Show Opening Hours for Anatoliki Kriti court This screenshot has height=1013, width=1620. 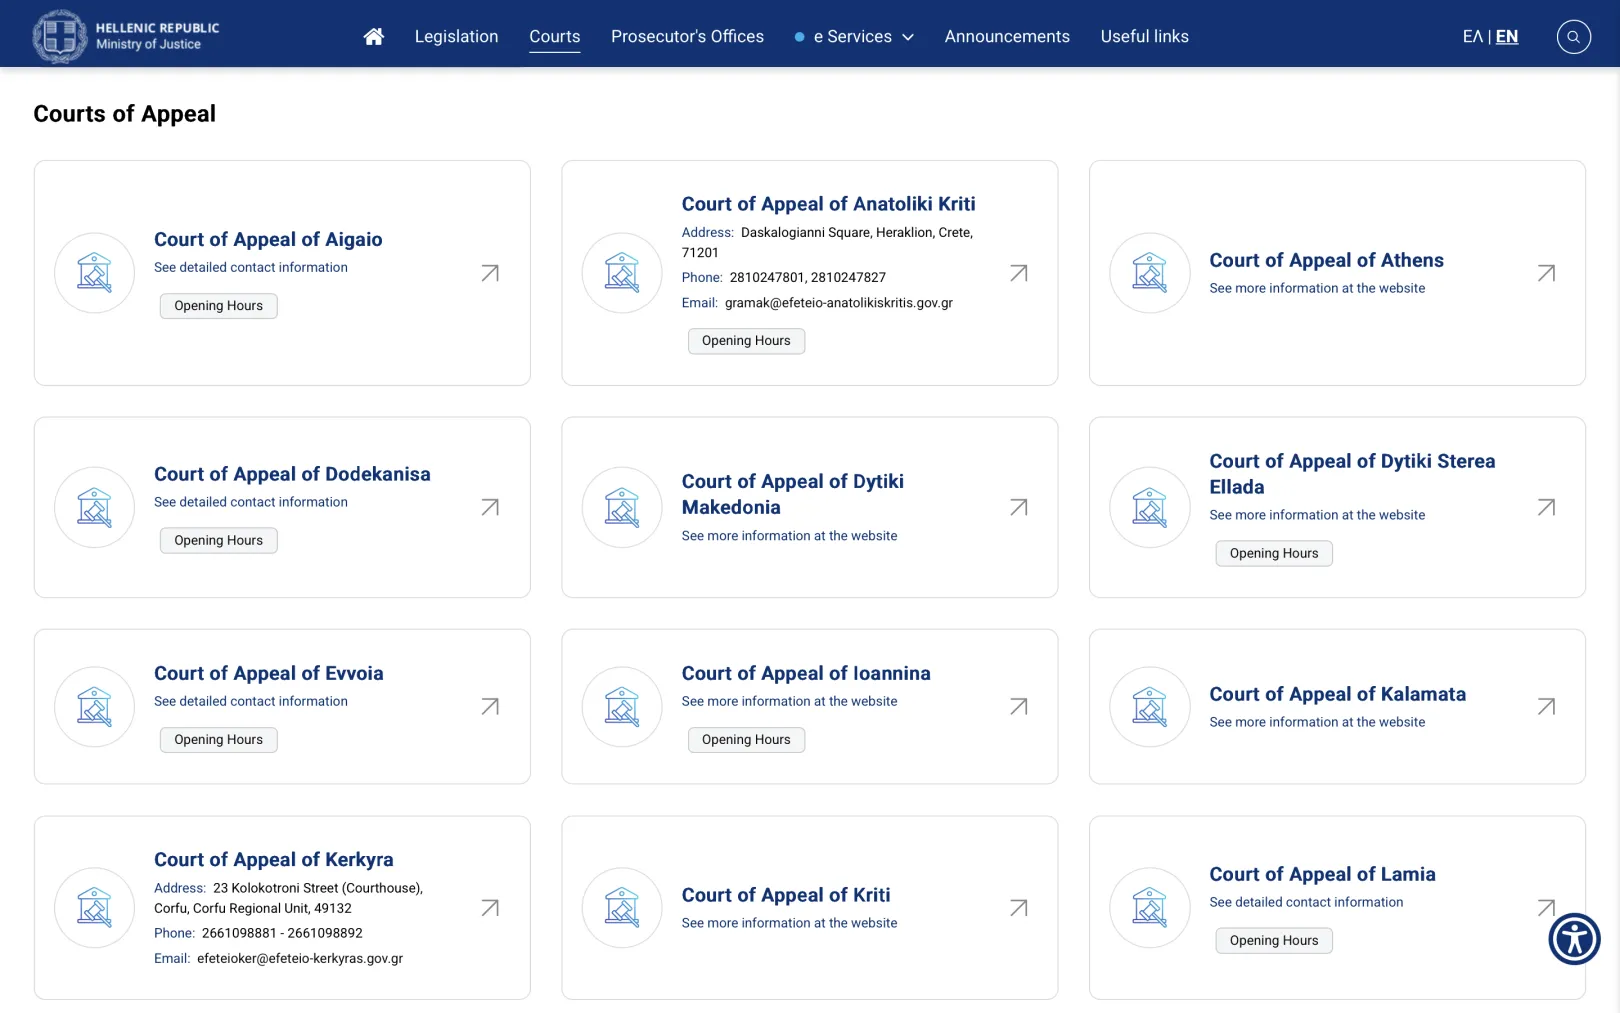point(746,341)
